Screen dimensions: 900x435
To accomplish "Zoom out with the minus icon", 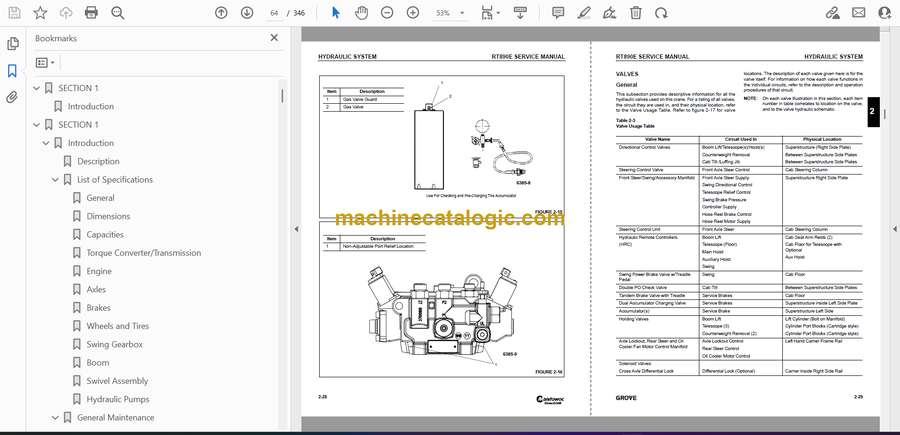I will click(x=388, y=13).
